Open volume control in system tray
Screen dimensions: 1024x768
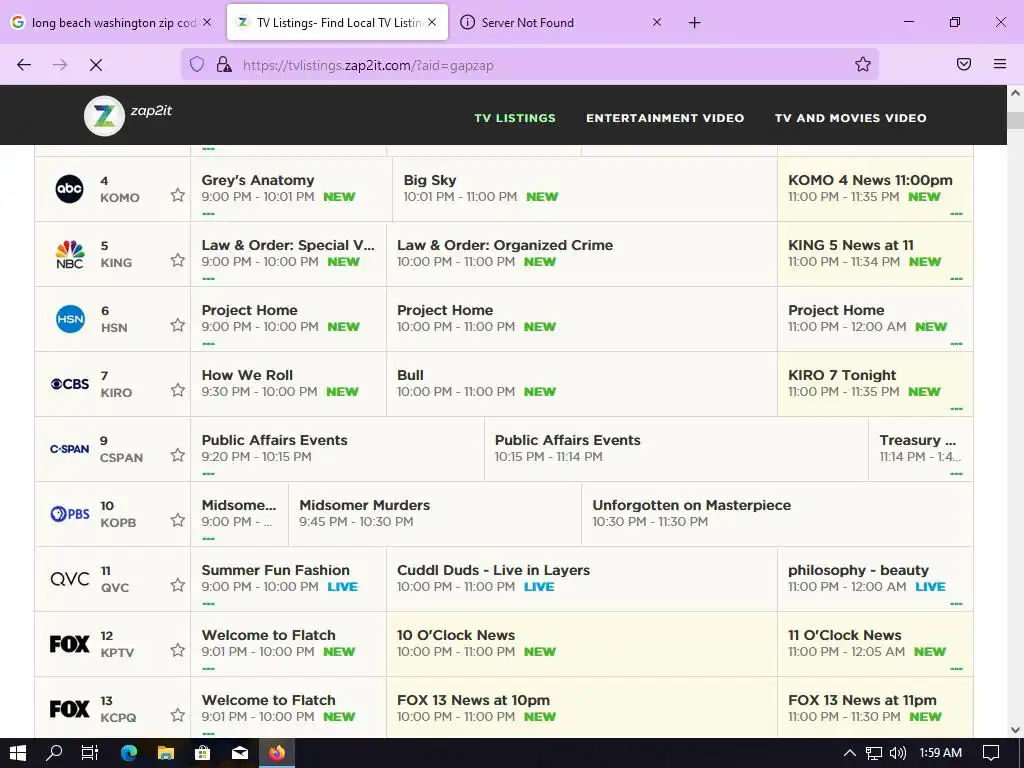(x=898, y=753)
